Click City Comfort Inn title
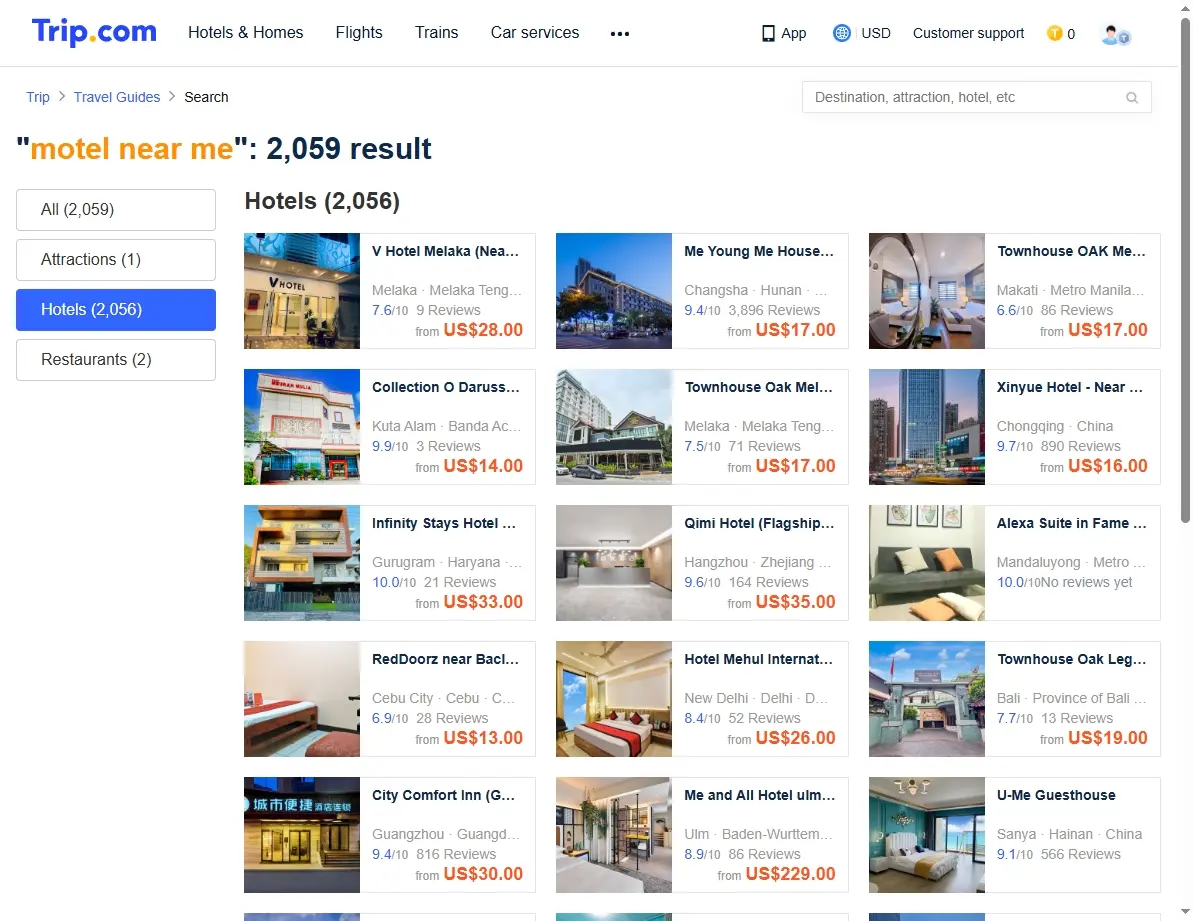The width and height of the screenshot is (1193, 921). click(x=444, y=796)
